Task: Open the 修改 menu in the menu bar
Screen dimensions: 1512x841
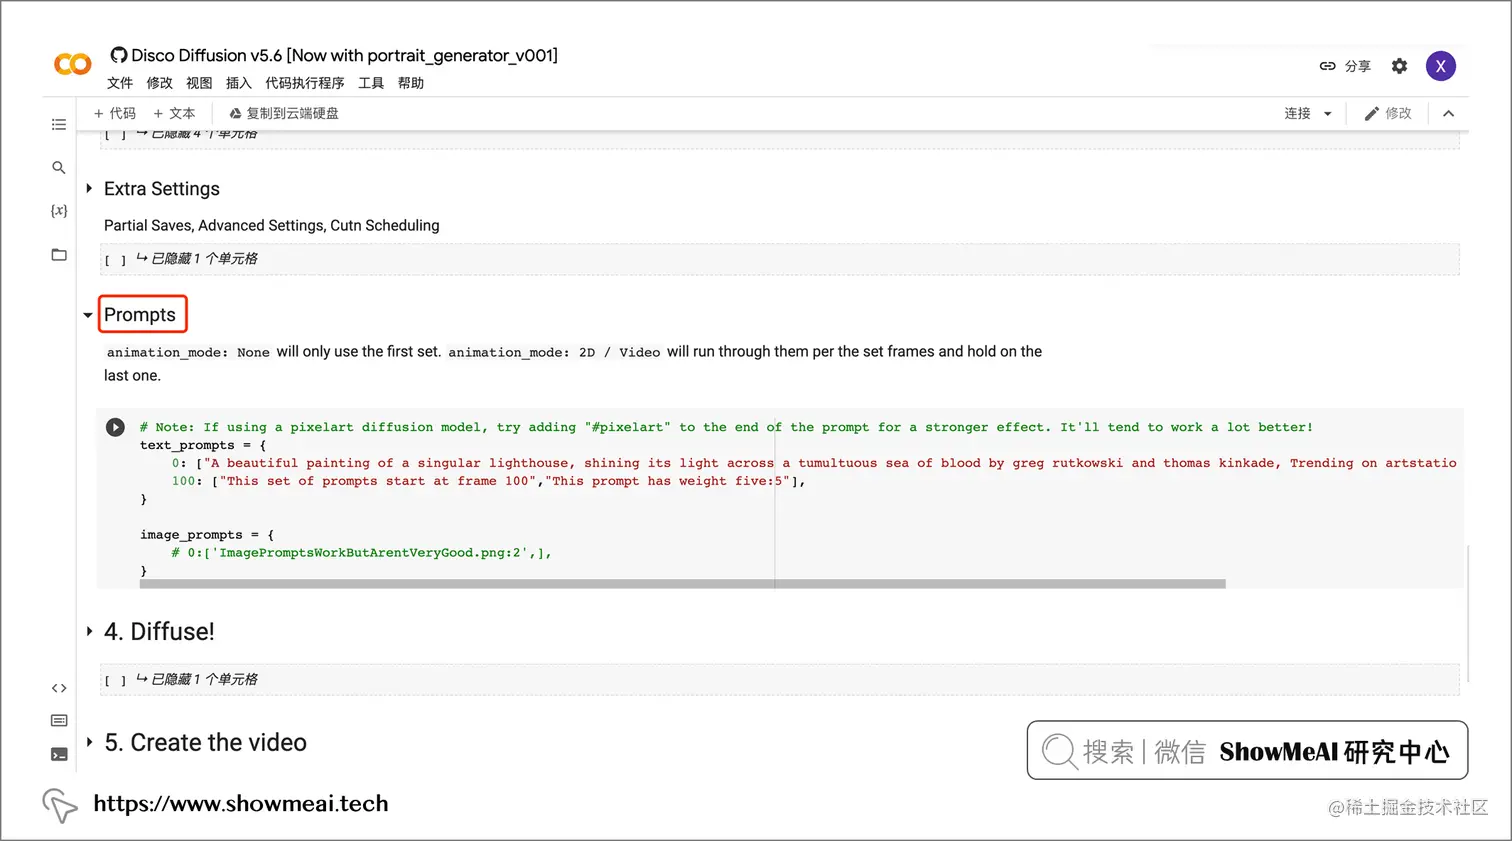Action: click(159, 83)
